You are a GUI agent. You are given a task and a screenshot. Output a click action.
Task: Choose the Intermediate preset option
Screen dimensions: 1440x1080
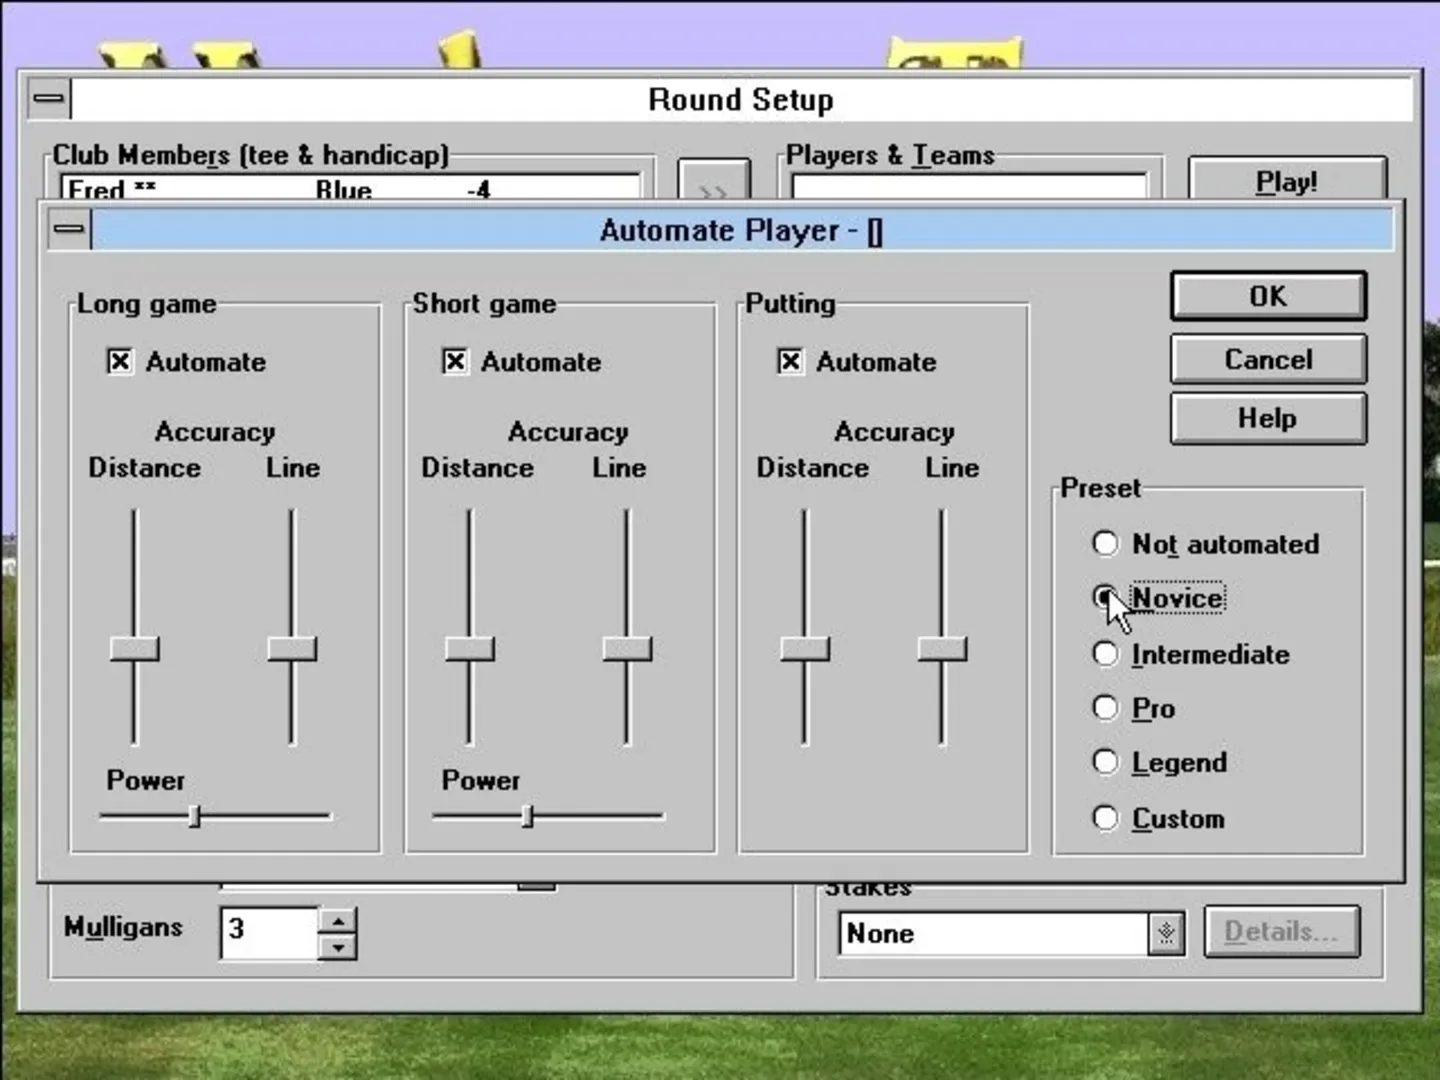(1105, 654)
